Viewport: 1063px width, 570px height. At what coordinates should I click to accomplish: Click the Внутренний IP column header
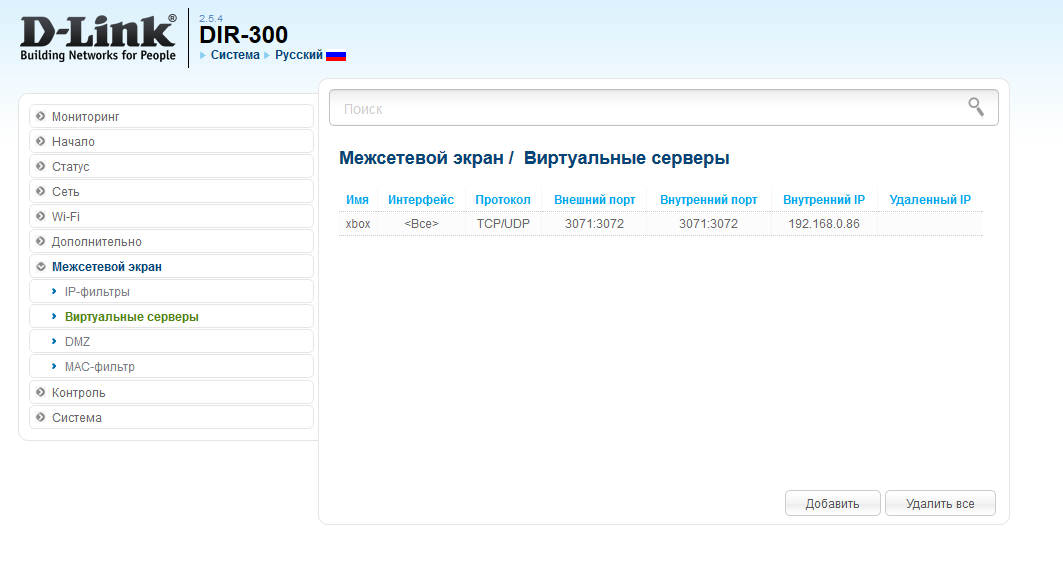[824, 200]
